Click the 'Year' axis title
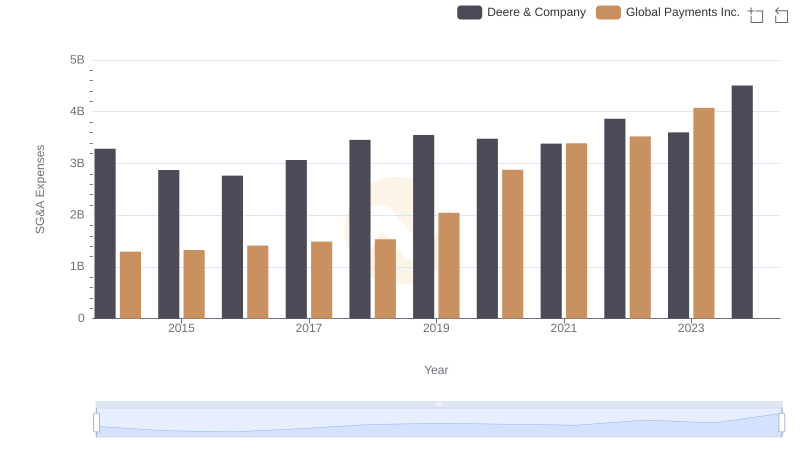The width and height of the screenshot is (800, 461). point(436,370)
